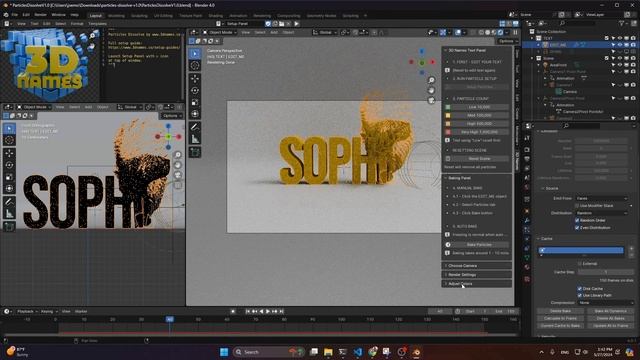
Task: Open Compression dropdown
Action: tap(606, 303)
